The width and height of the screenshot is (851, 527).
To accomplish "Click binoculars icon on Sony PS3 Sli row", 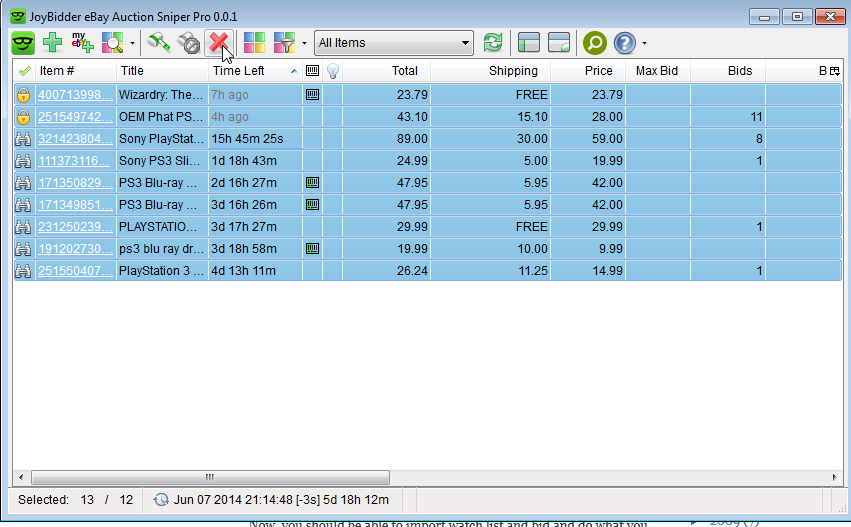I will click(x=23, y=161).
